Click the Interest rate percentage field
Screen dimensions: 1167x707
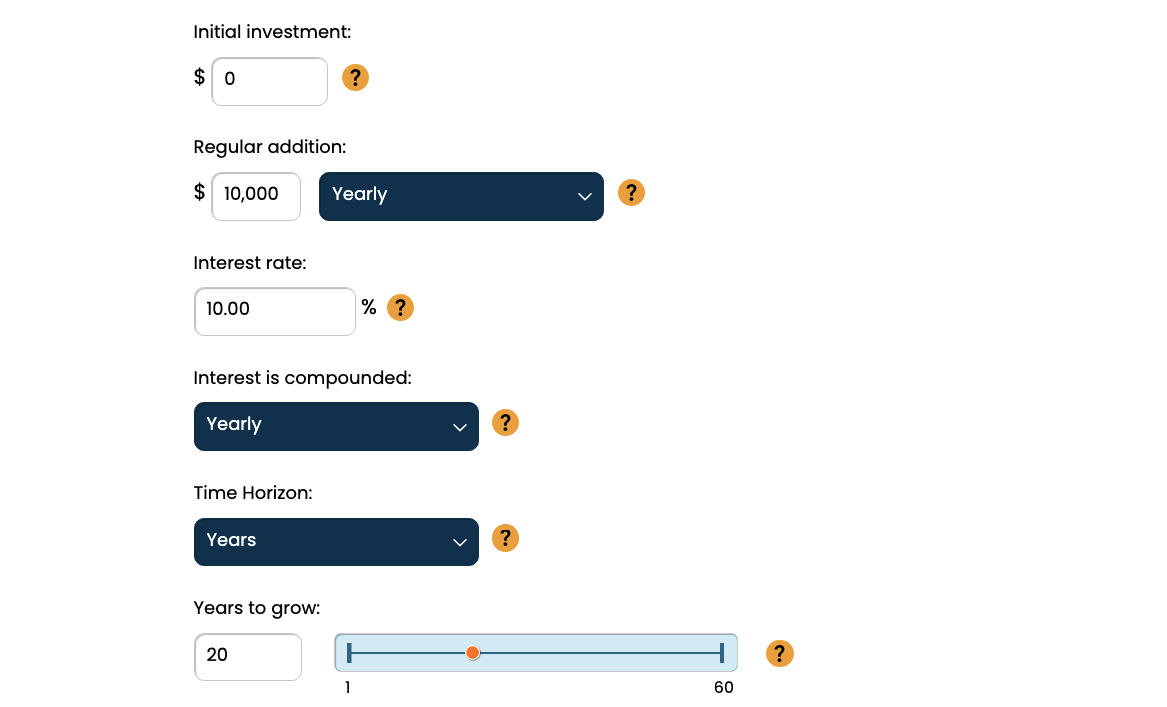(x=275, y=311)
